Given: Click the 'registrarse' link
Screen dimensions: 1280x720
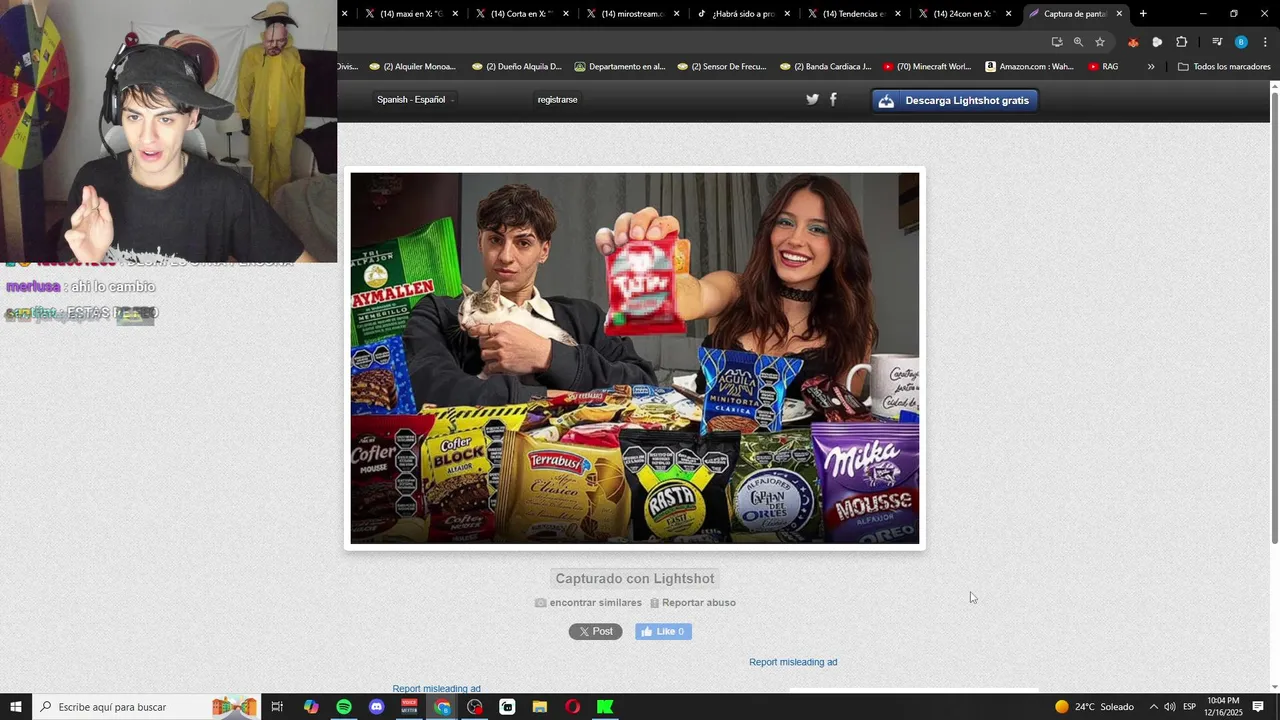Looking at the screenshot, I should (x=557, y=100).
